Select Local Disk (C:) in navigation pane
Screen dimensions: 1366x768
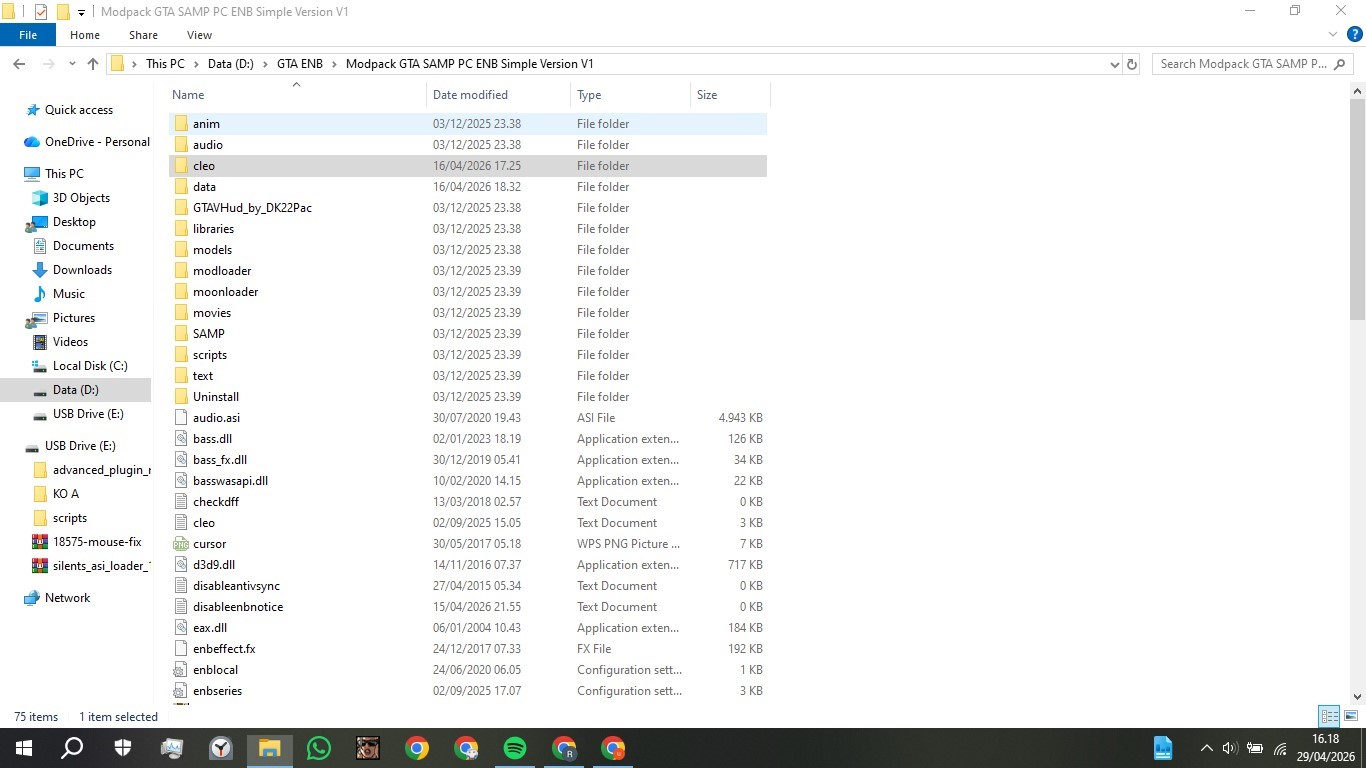point(90,366)
